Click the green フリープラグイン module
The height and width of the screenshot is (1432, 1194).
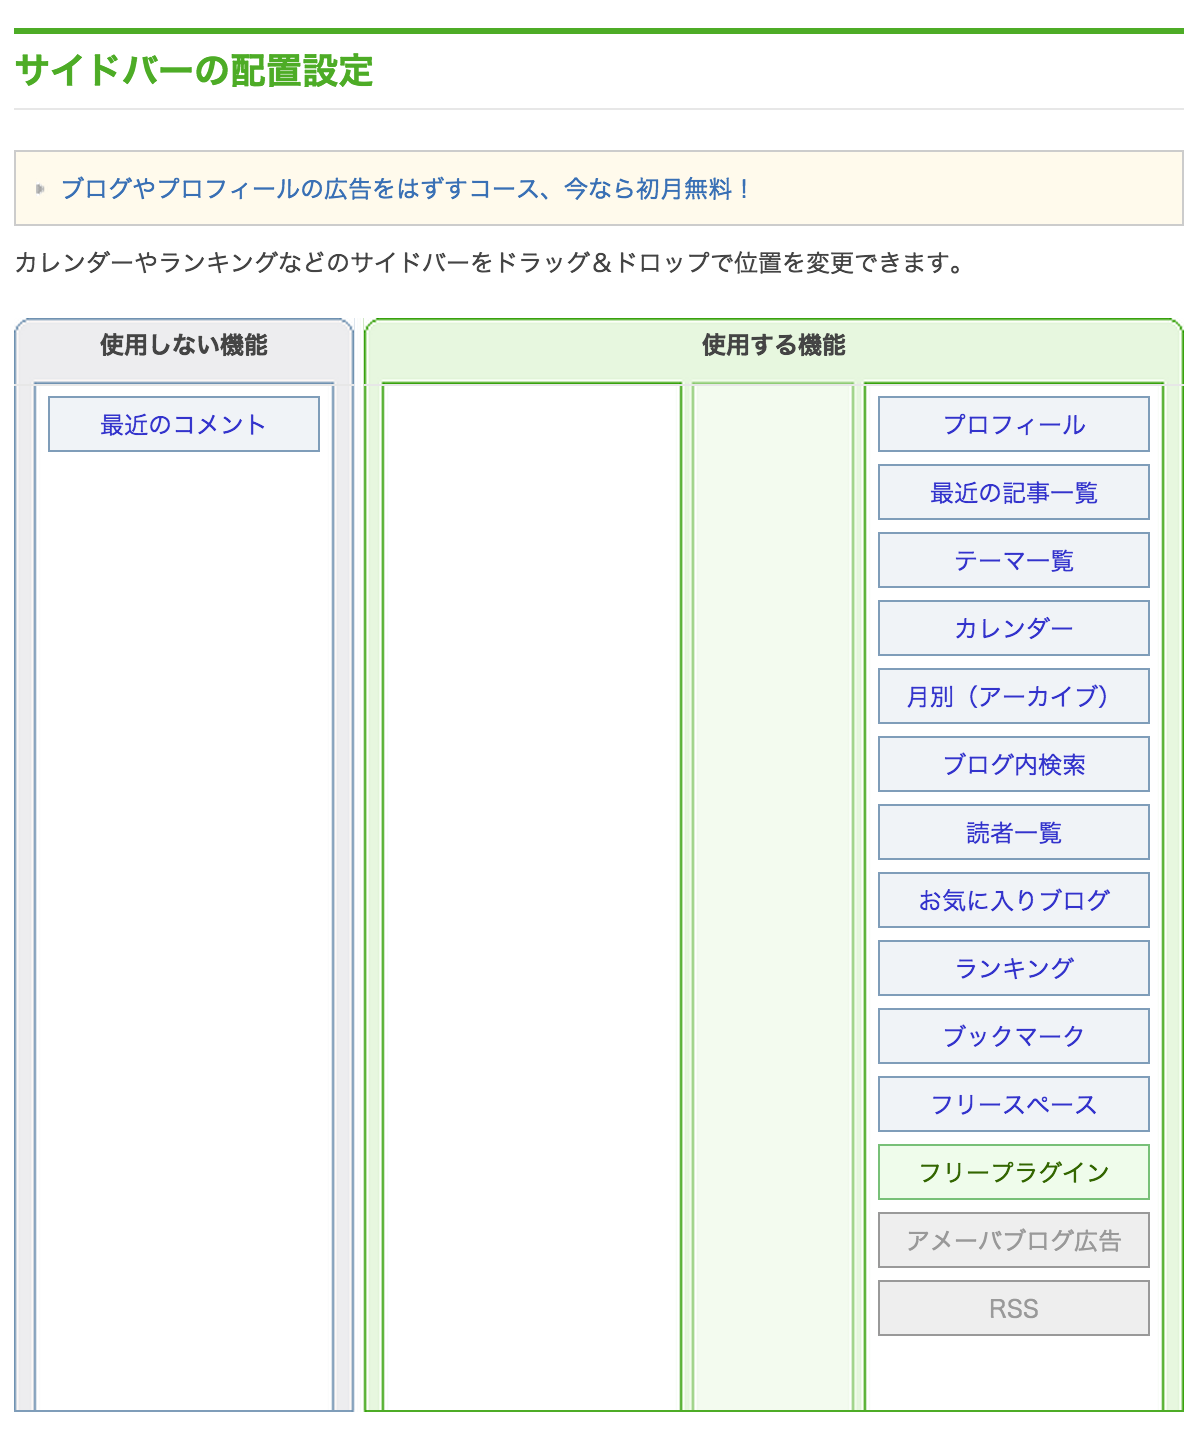click(x=1013, y=1173)
